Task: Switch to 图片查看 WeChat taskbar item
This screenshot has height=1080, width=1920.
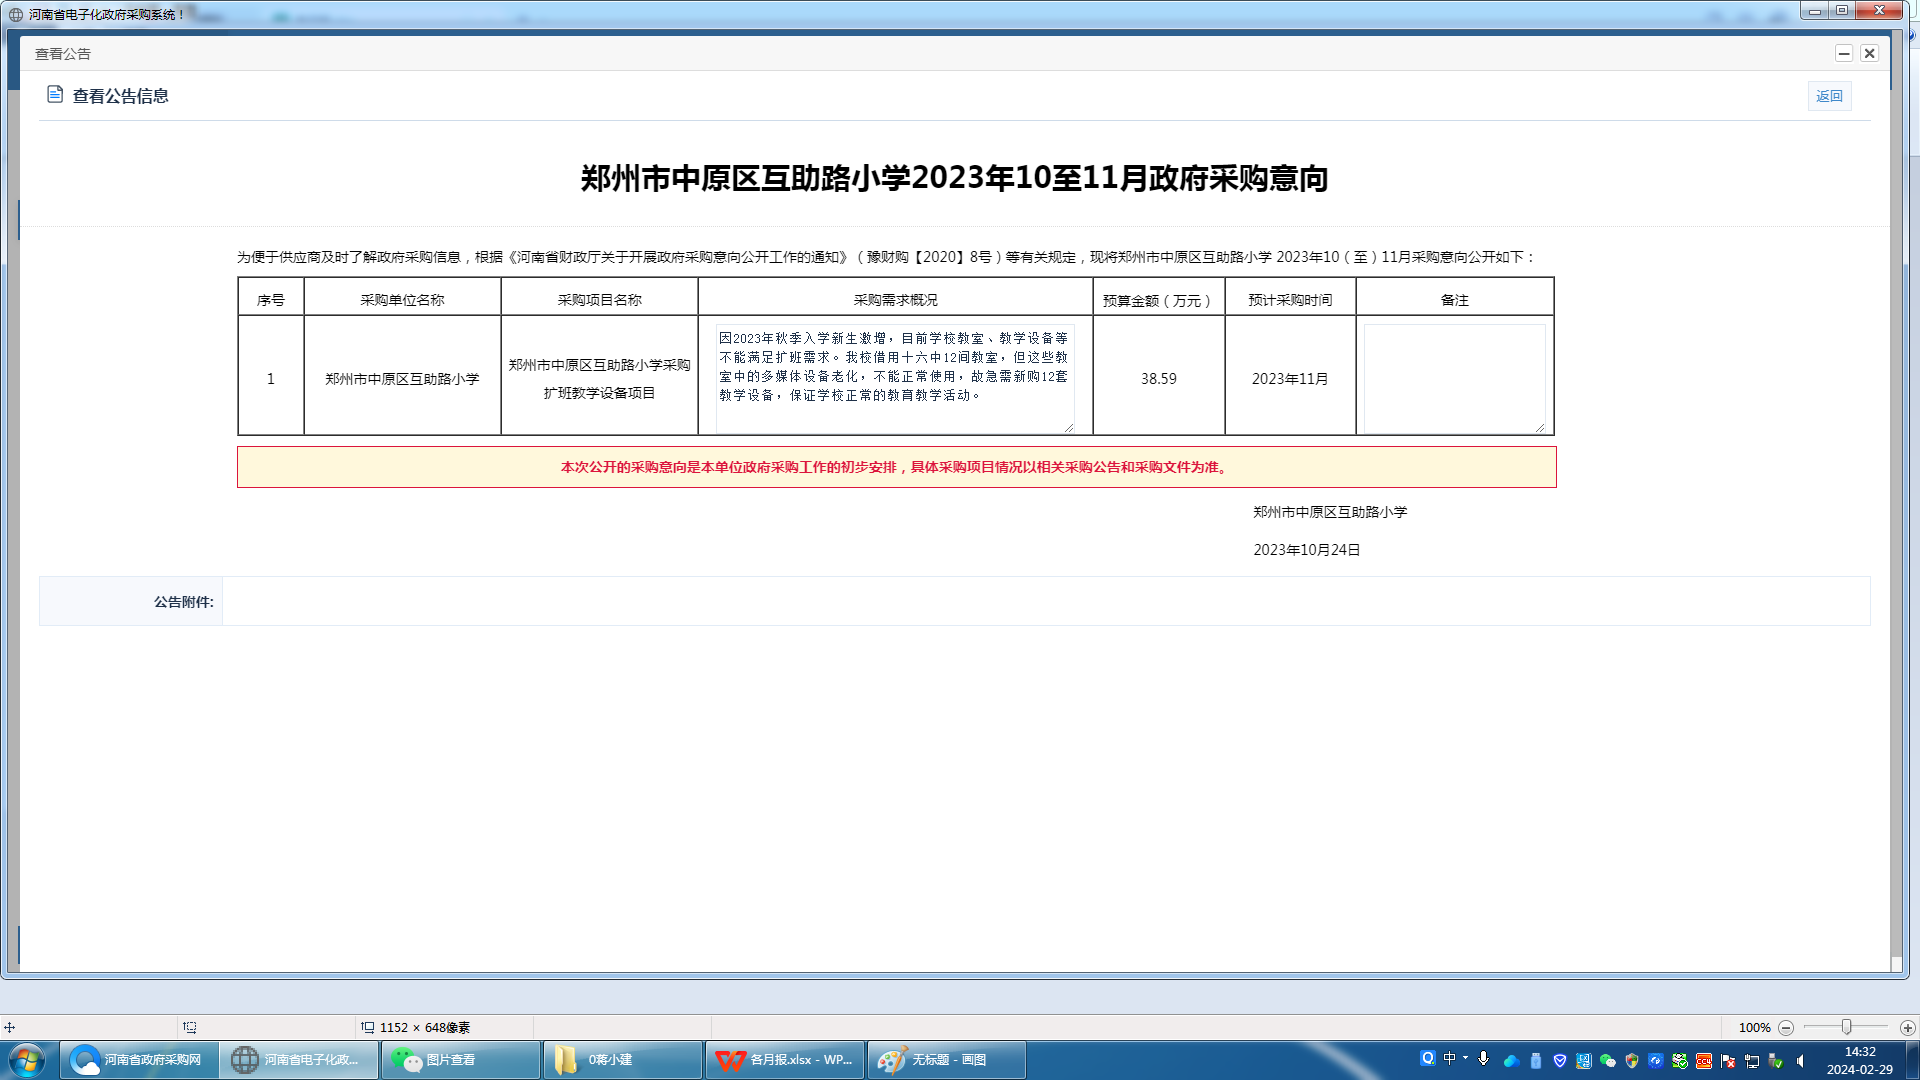Action: coord(461,1060)
